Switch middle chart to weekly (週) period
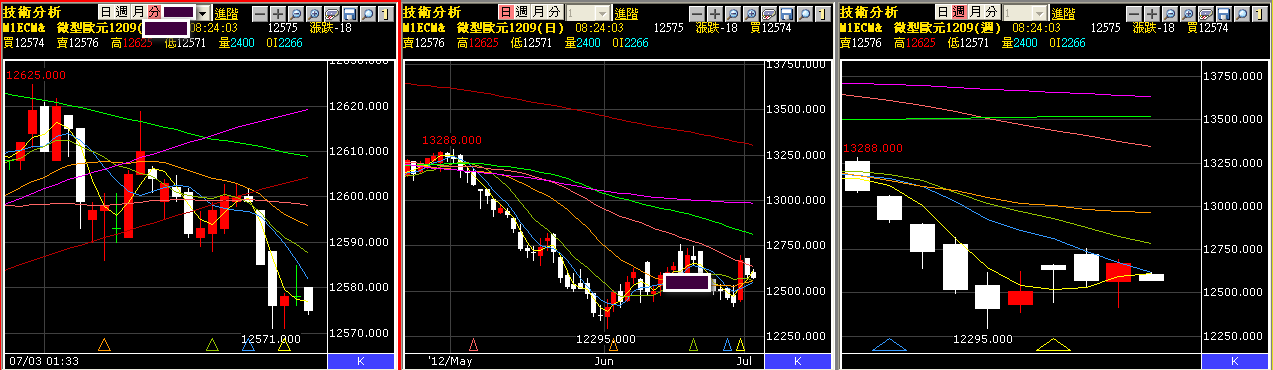 click(523, 12)
